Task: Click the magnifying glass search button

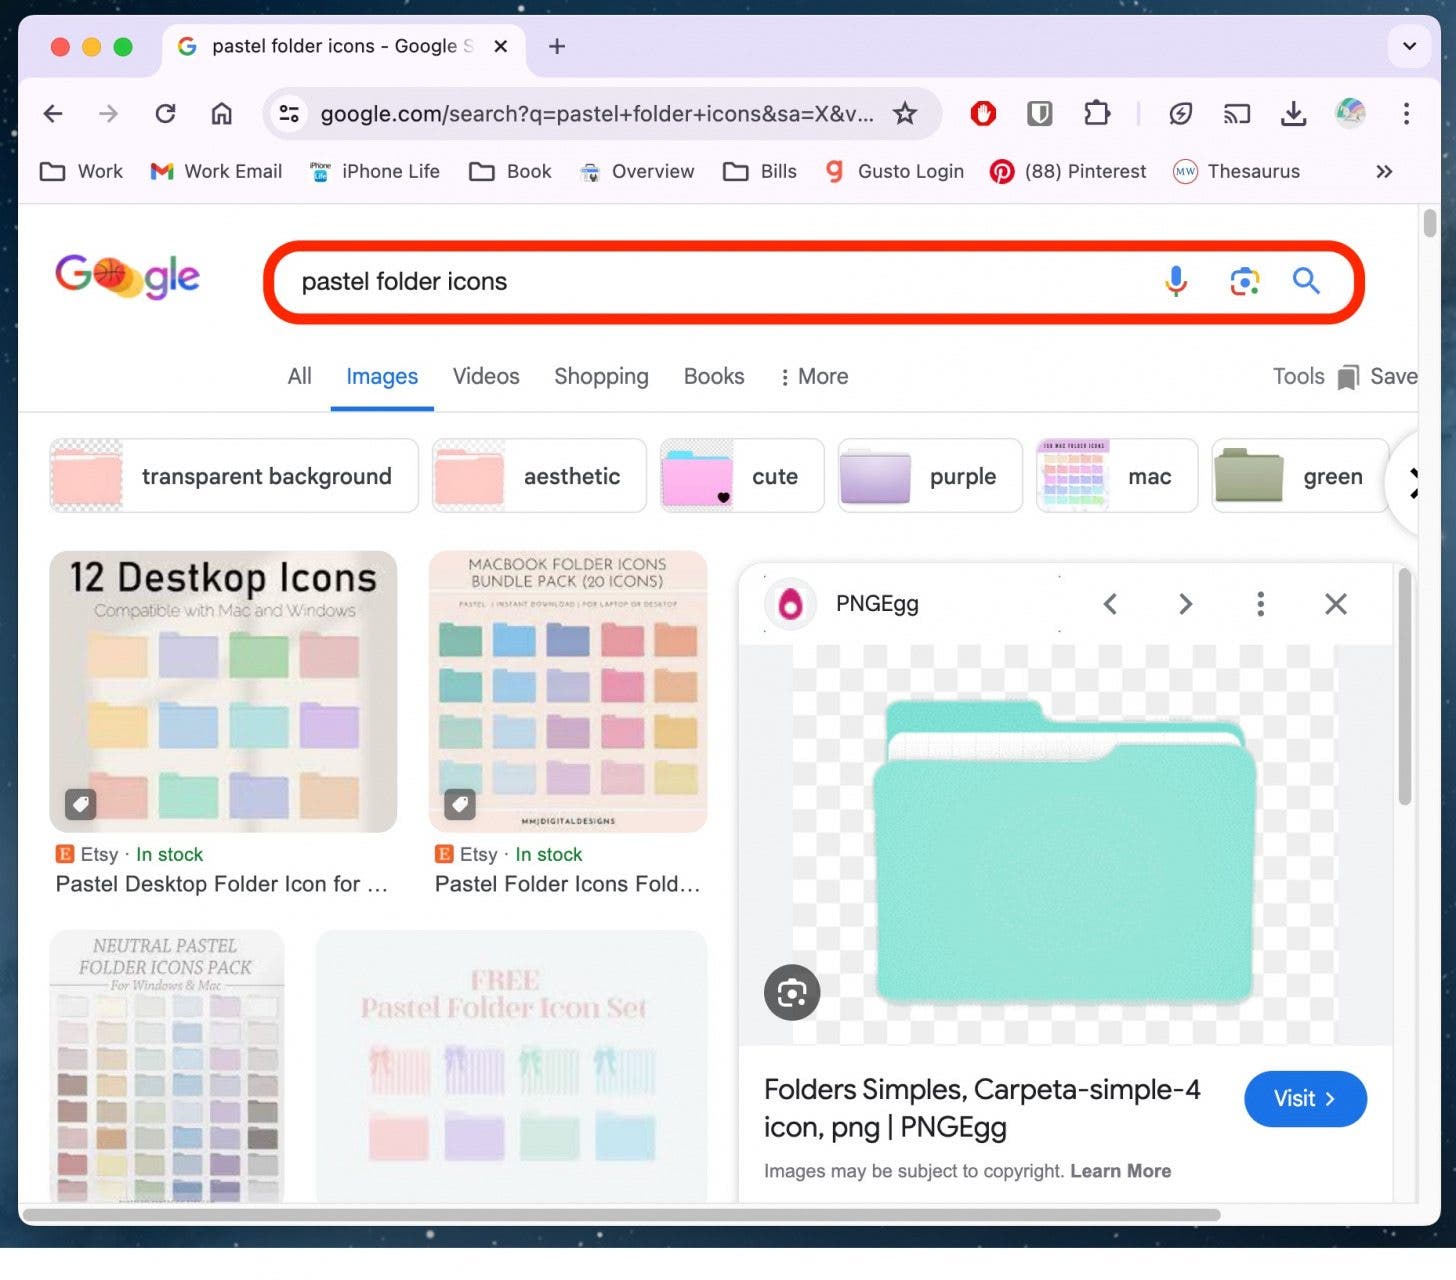Action: click(1306, 282)
